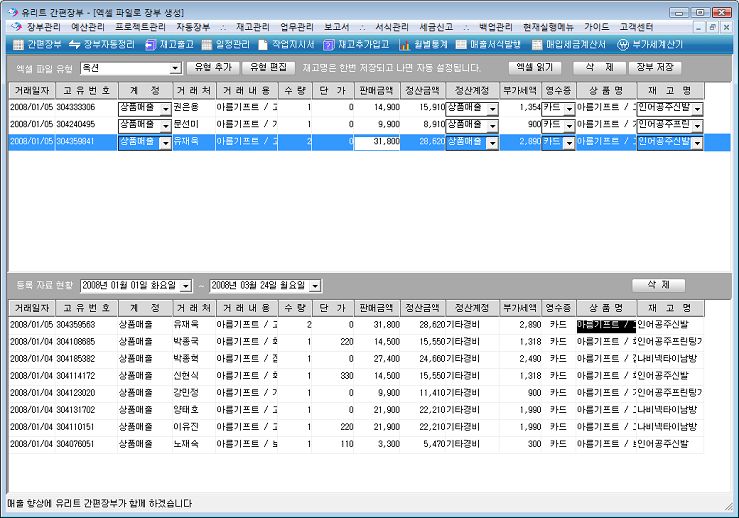739x518 pixels.
Task: Open the 매출서식발행 toolbar item
Action: coord(488,45)
